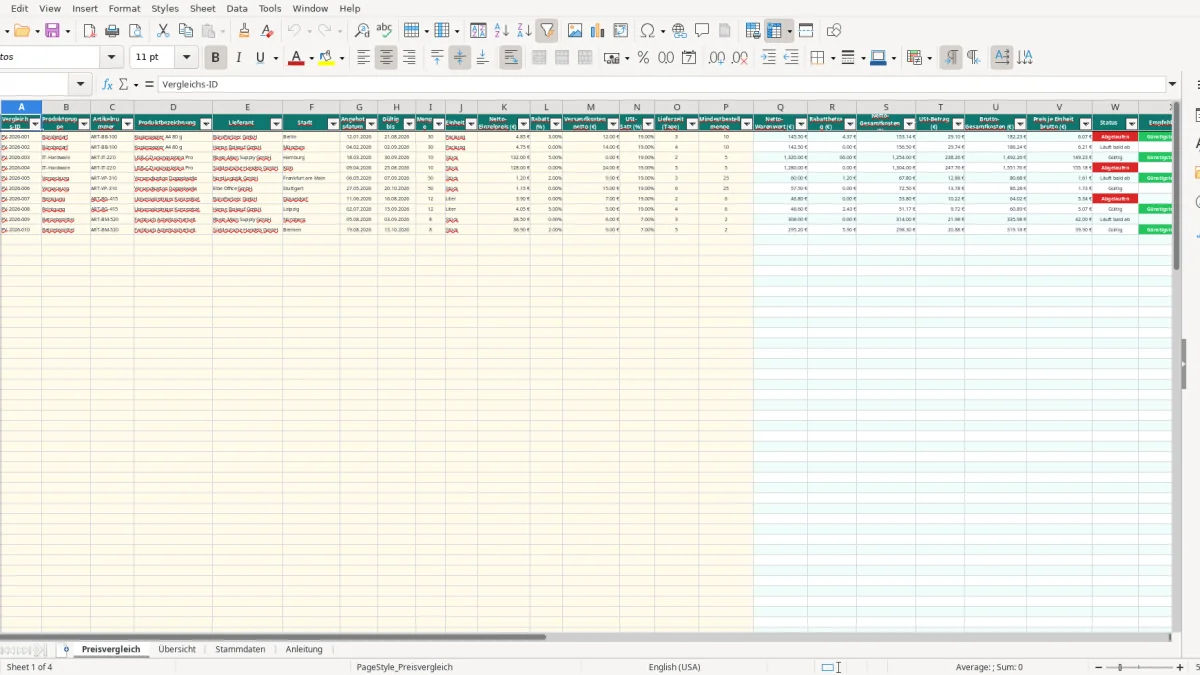Insert a hyperlink
The height and width of the screenshot is (675, 1200).
pos(680,31)
